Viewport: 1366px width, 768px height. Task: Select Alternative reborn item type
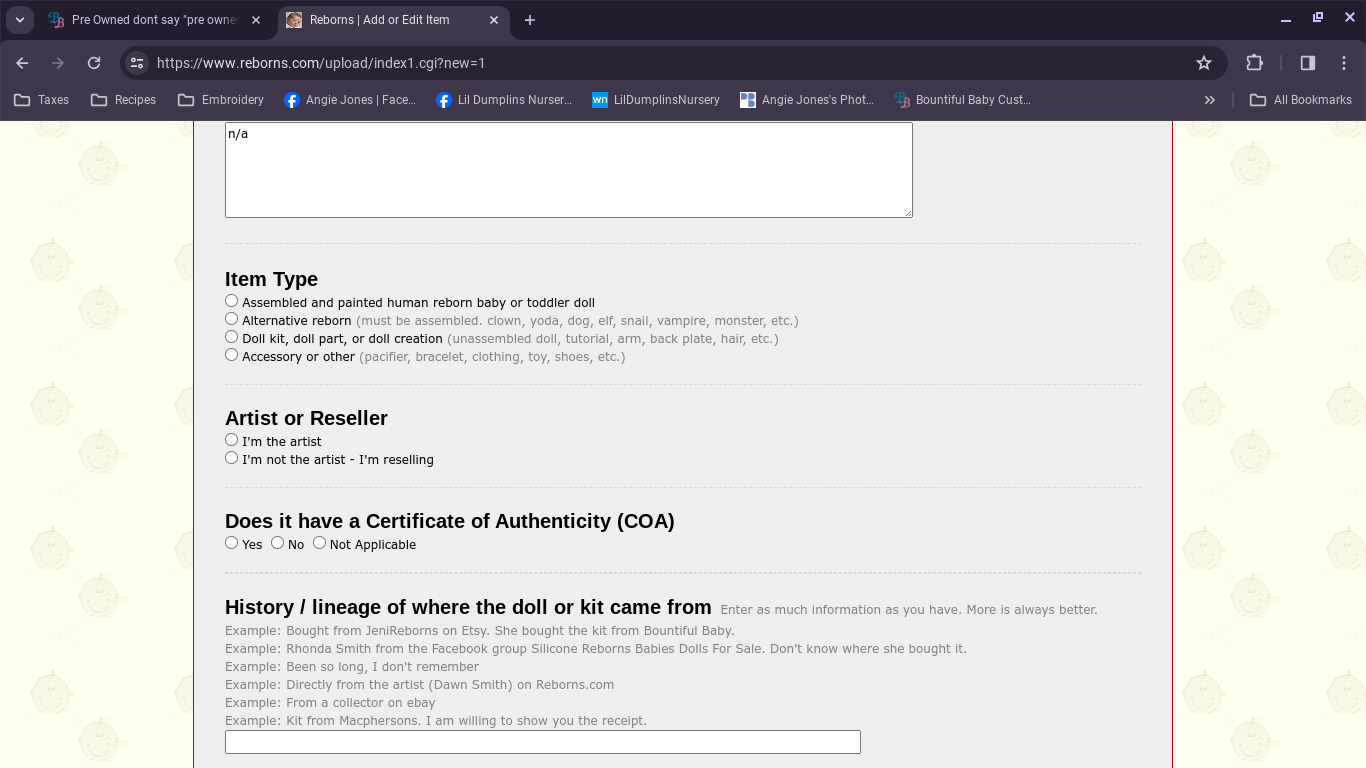click(231, 319)
